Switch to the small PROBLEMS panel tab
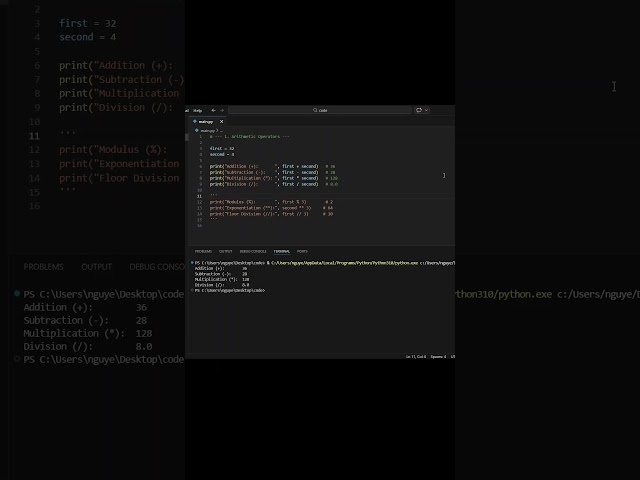640x480 pixels. [x=203, y=251]
